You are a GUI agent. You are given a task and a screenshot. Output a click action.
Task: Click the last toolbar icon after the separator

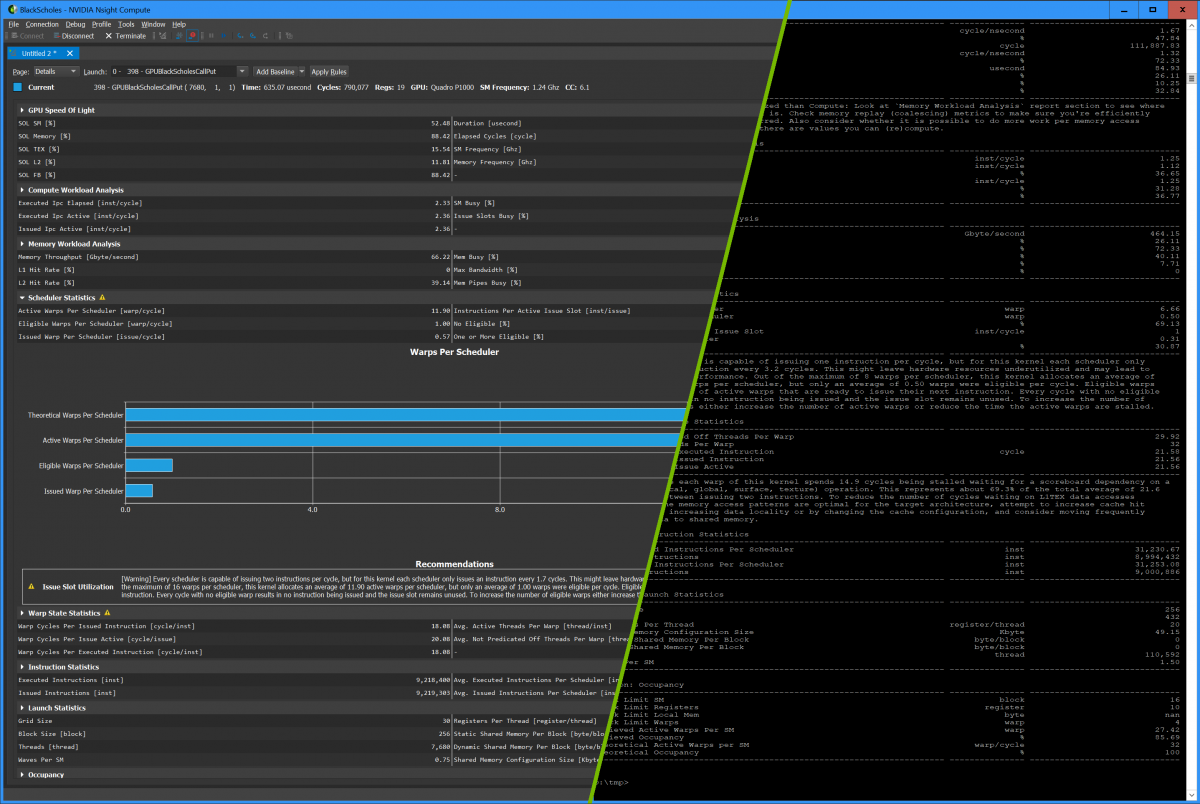[x=289, y=36]
